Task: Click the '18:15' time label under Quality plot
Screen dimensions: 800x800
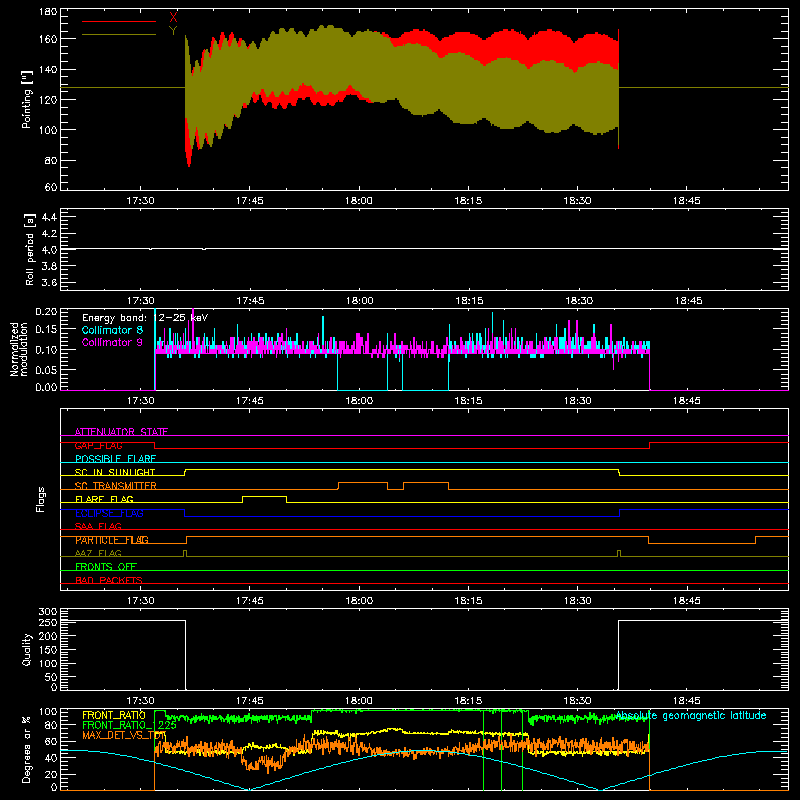Action: (x=468, y=701)
